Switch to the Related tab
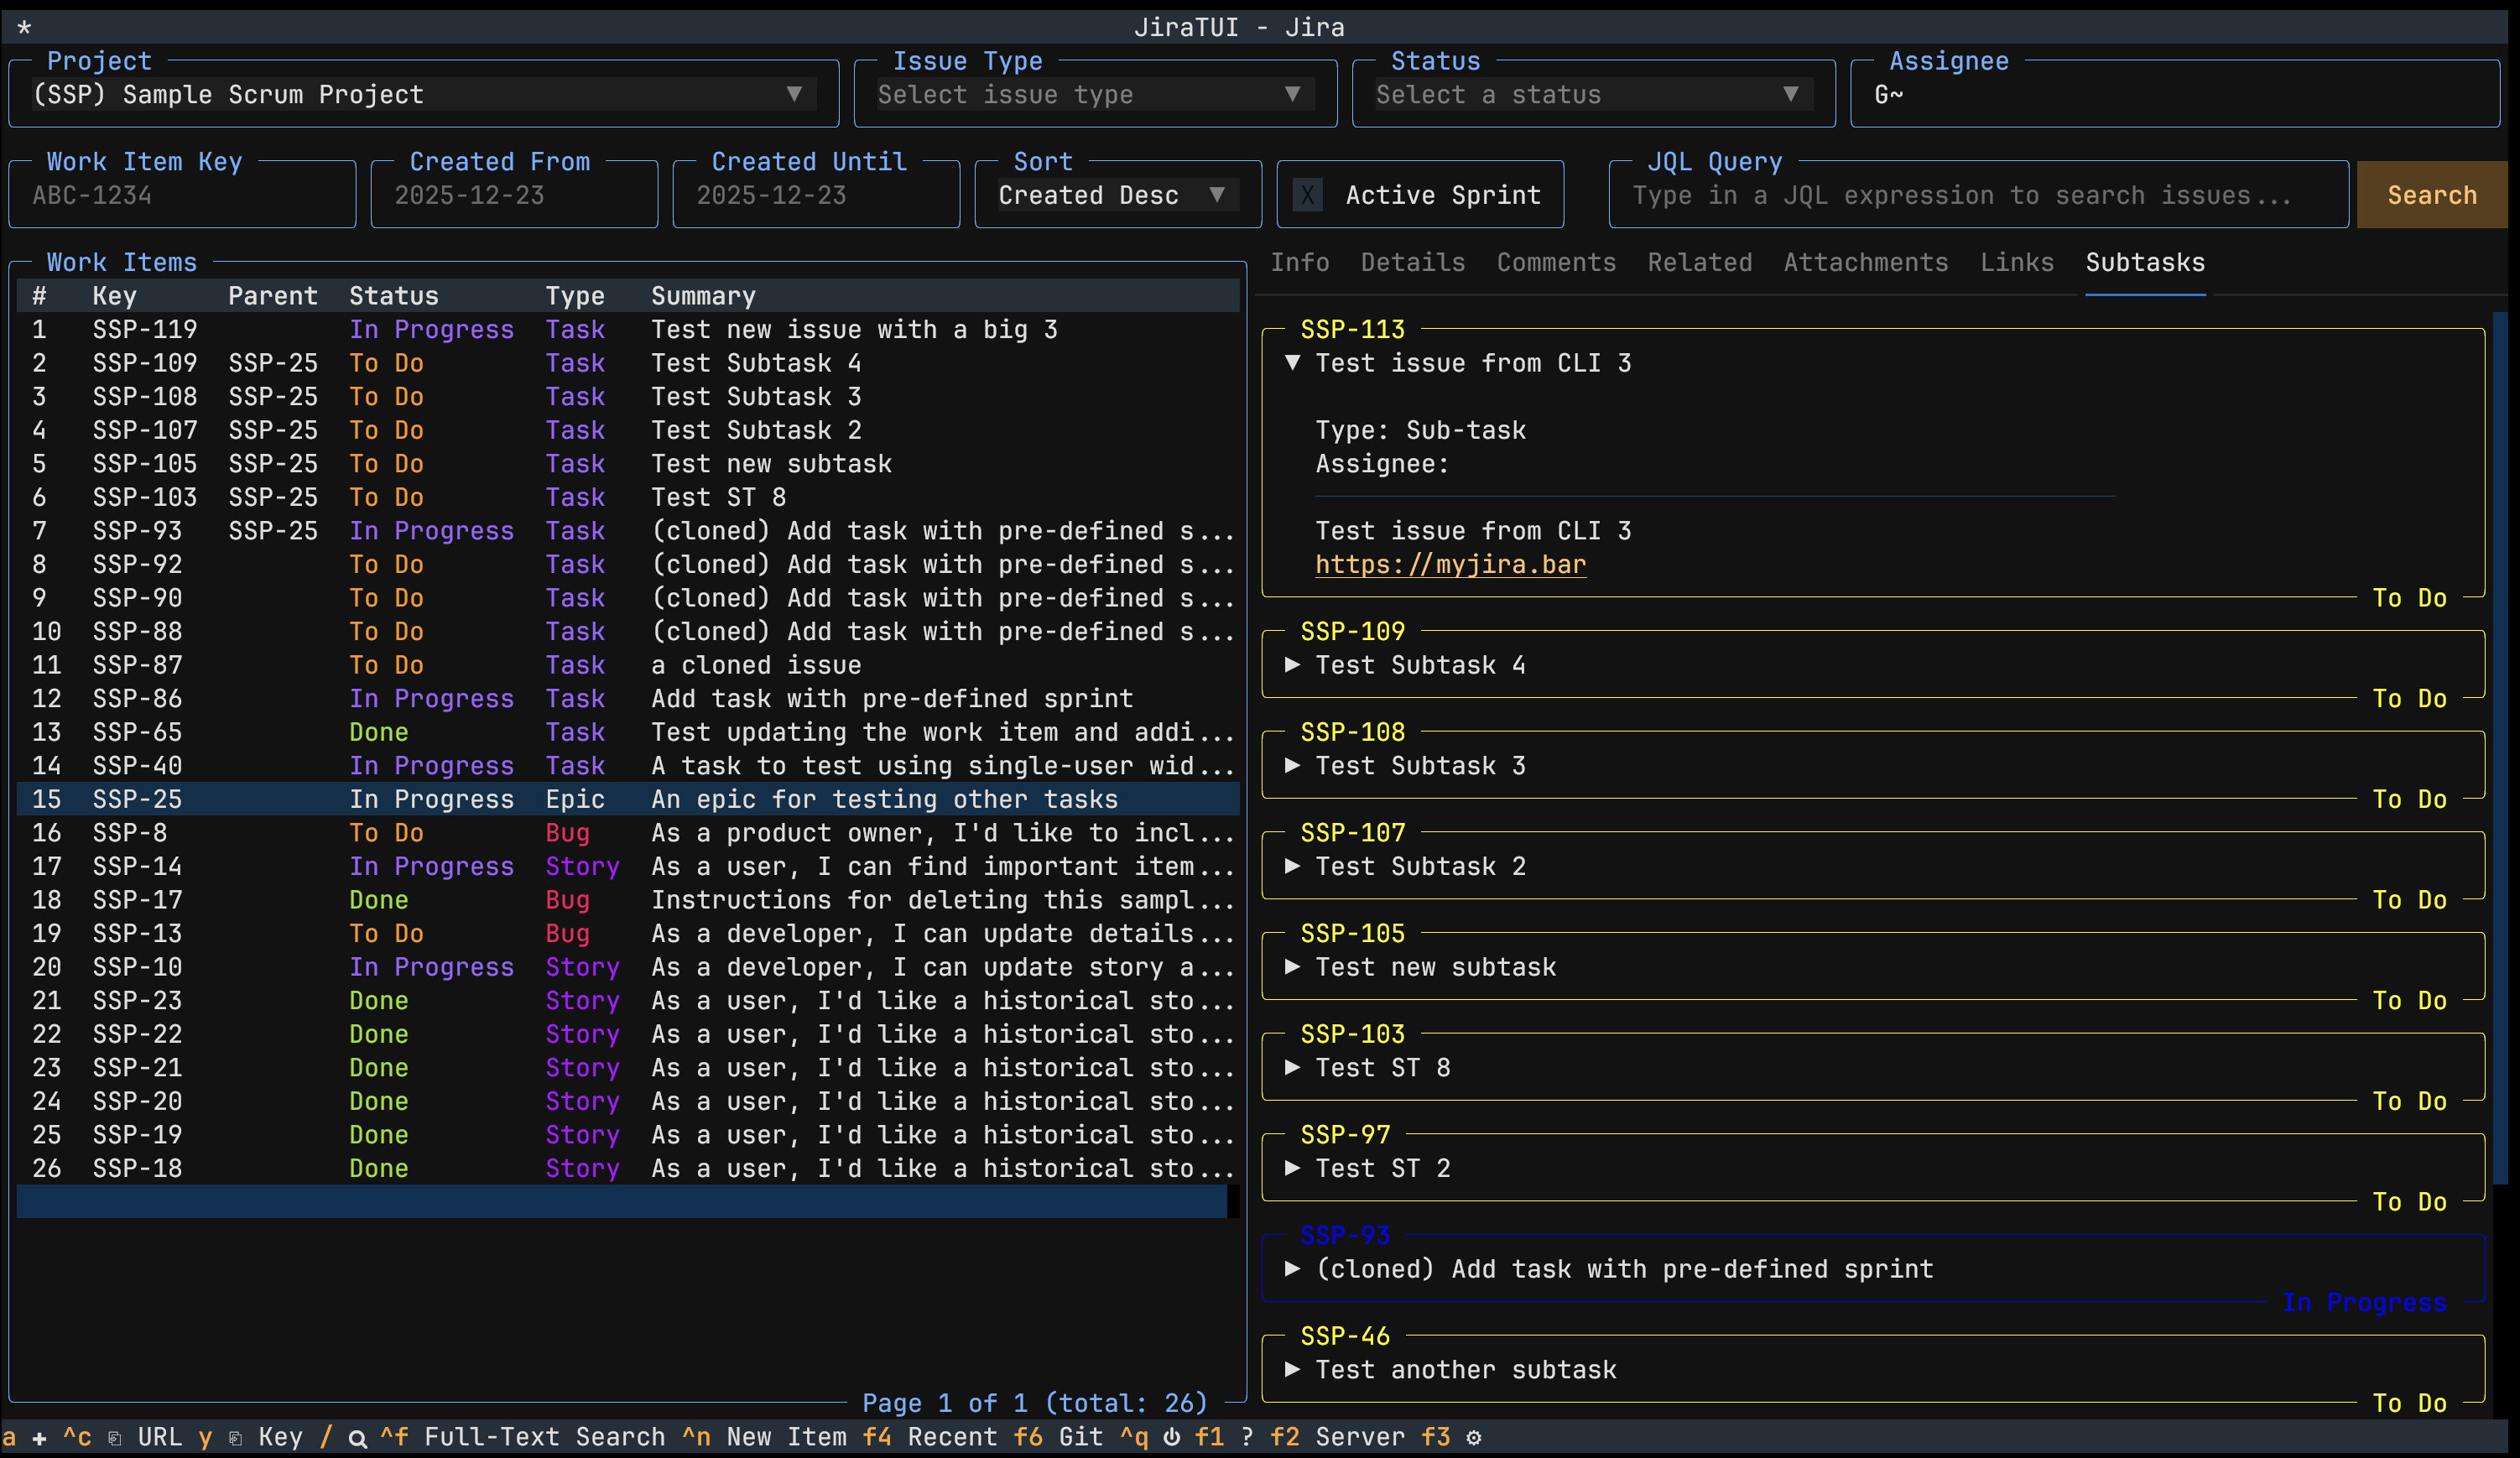This screenshot has height=1458, width=2520. point(1700,263)
